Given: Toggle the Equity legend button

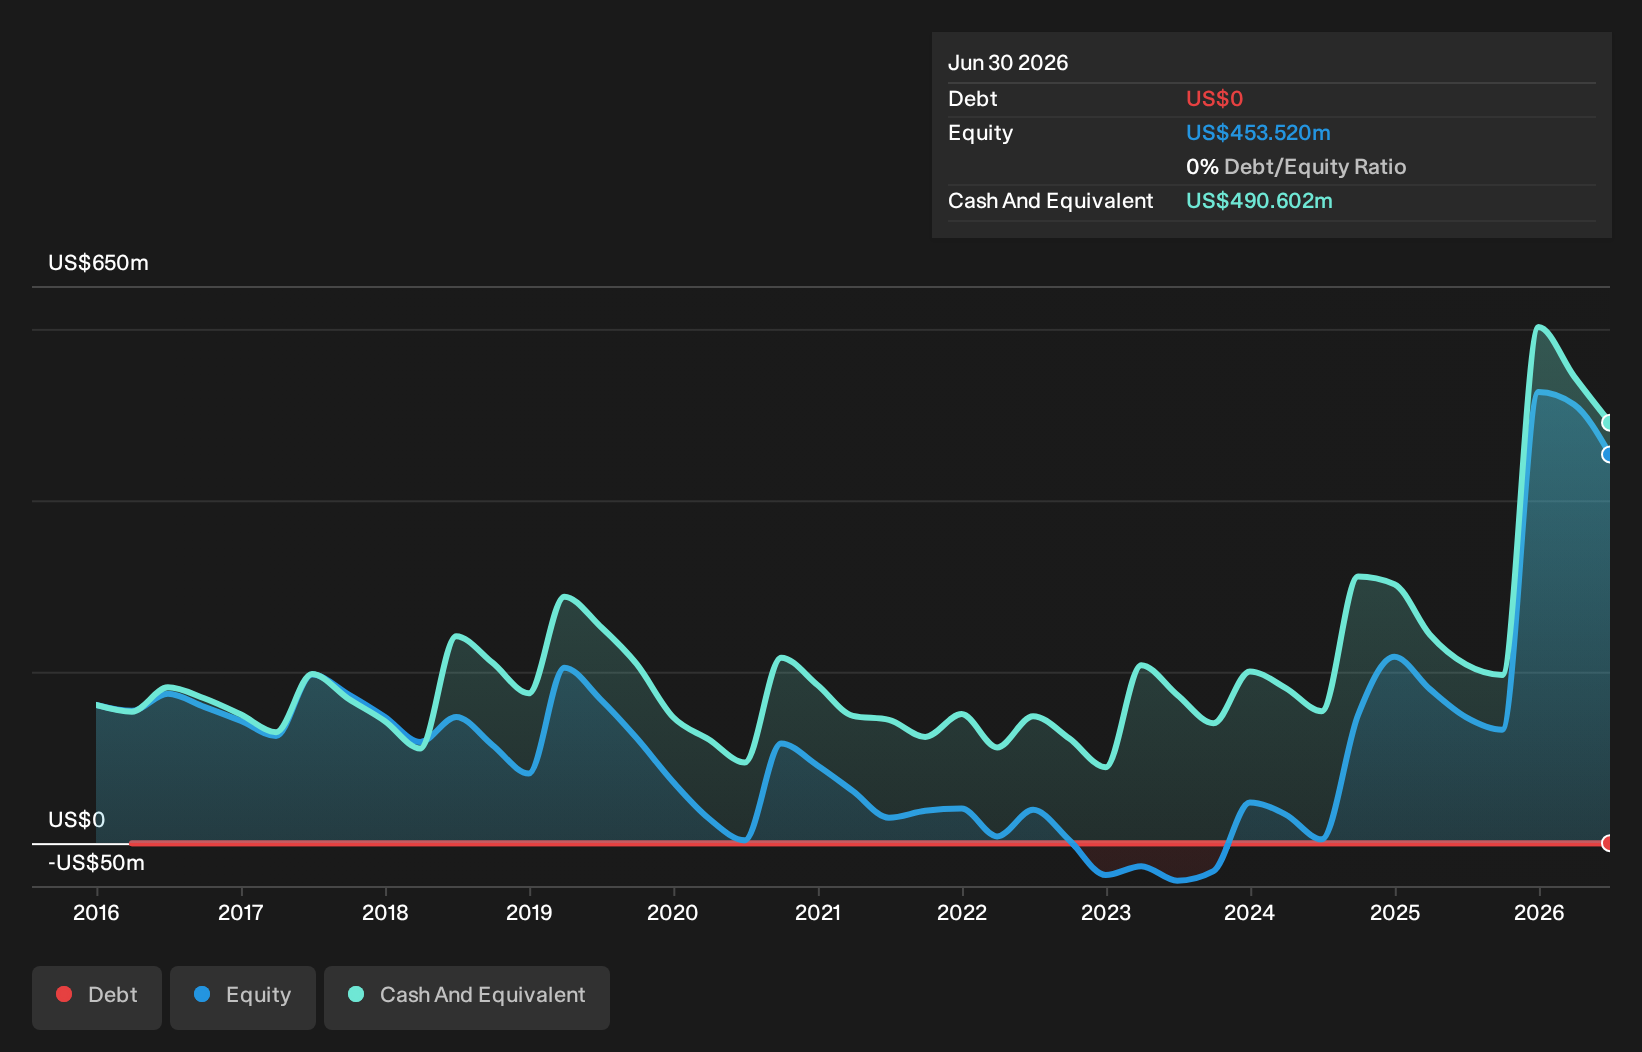Looking at the screenshot, I should click(243, 997).
